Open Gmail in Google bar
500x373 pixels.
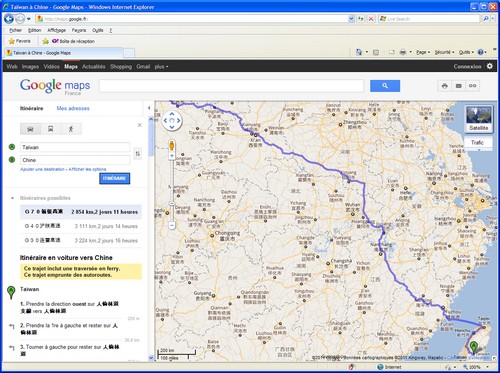tap(143, 66)
